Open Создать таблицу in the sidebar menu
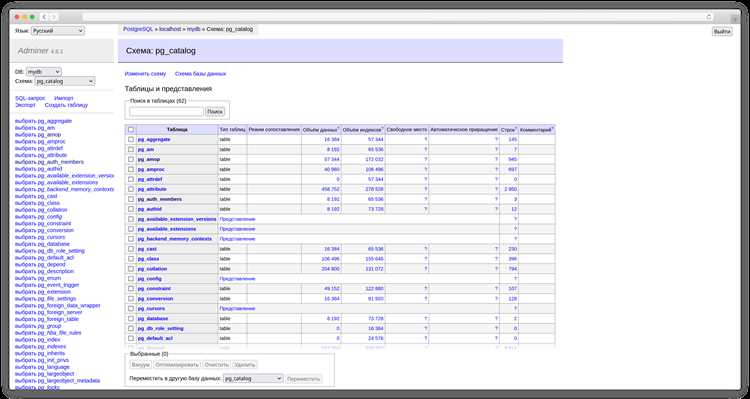Viewport: 750px width, 399px height. coord(66,105)
